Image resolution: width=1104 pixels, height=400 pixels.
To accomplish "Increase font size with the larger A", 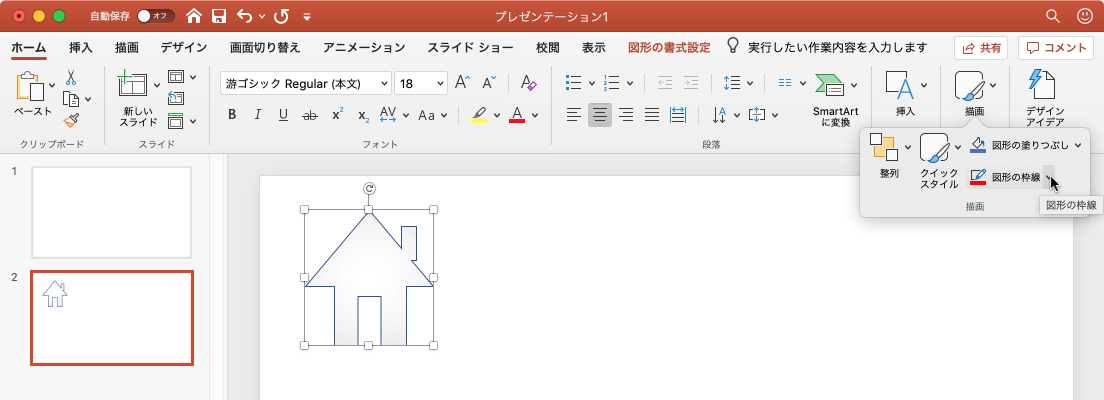I will (463, 82).
